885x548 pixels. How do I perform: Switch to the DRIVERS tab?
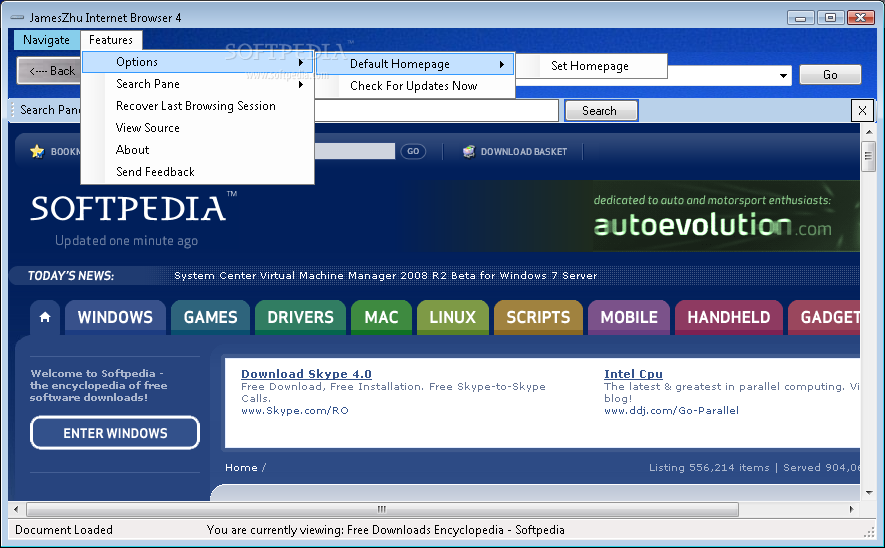click(300, 317)
